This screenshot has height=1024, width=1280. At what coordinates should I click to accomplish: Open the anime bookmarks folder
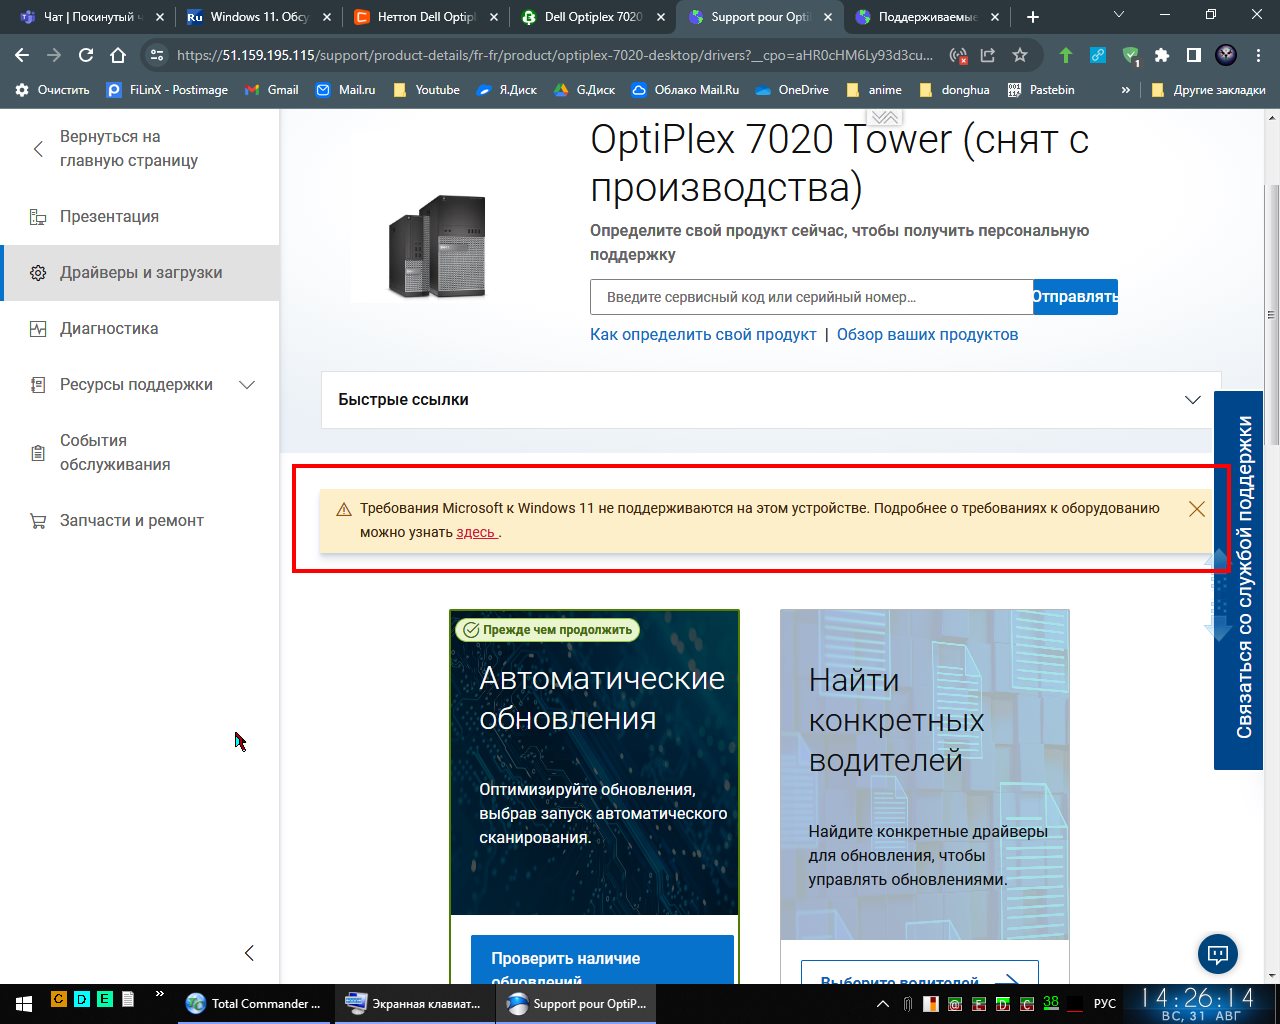[874, 90]
